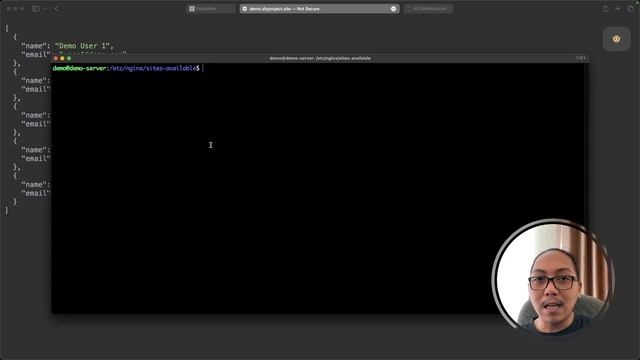
Task: Click the extension badge icon on page
Action: (x=616, y=39)
